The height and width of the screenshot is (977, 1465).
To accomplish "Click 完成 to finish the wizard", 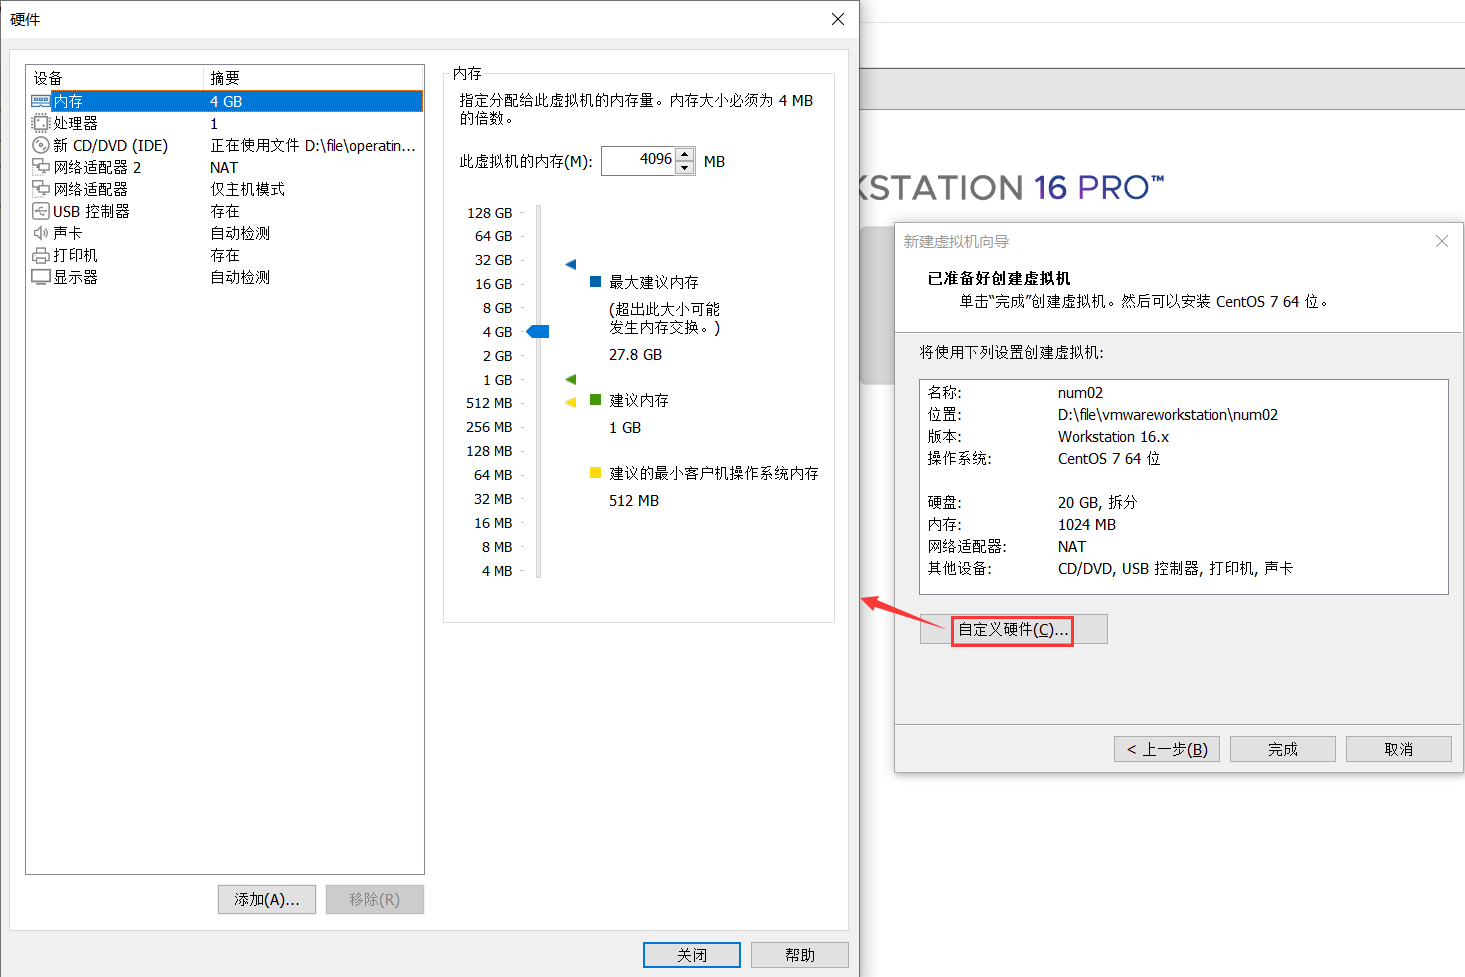I will pyautogui.click(x=1283, y=749).
